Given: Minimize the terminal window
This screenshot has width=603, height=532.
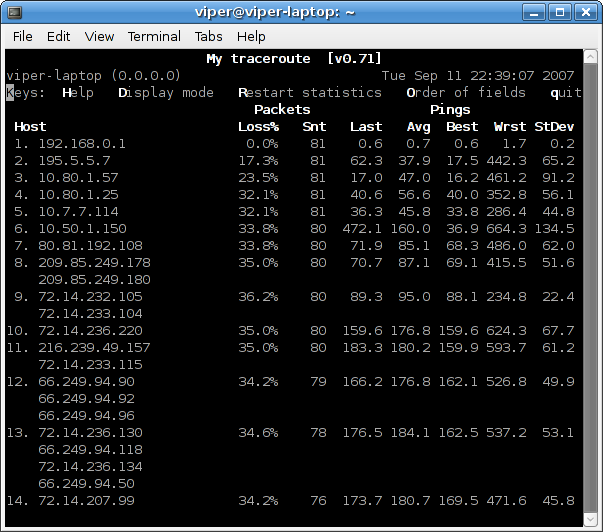Looking at the screenshot, I should pos(534,13).
